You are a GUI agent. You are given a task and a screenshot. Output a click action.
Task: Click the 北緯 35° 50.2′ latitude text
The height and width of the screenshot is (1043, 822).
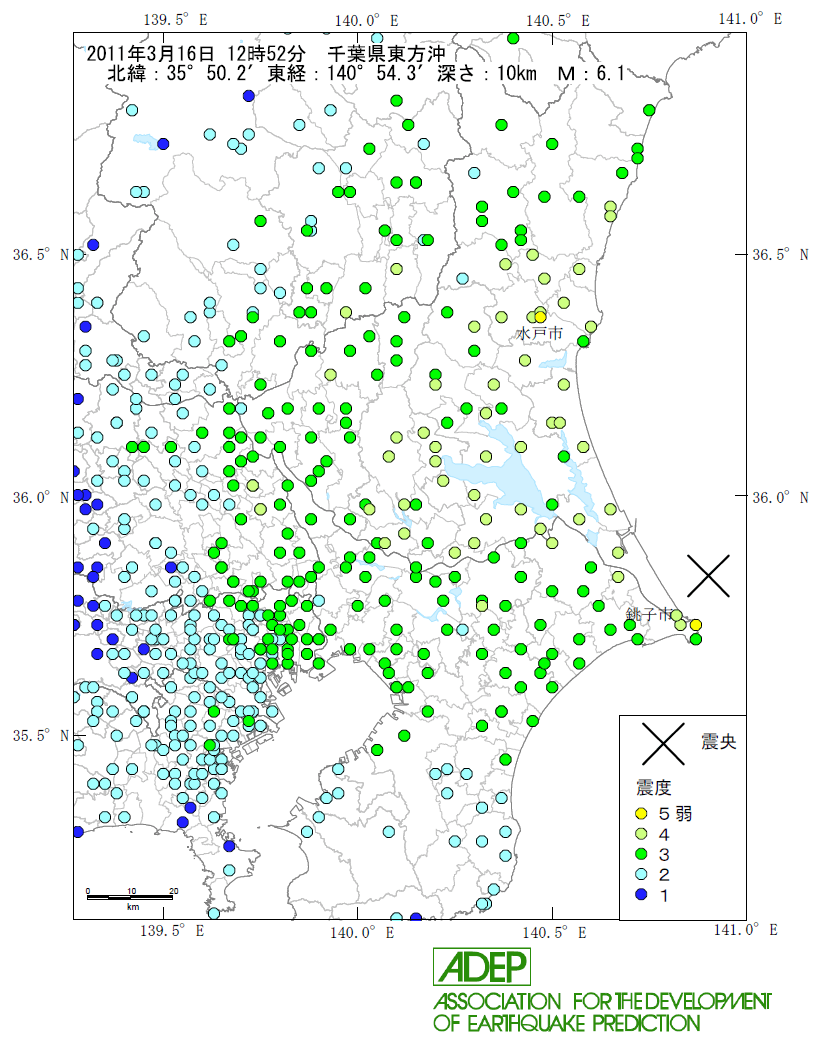[180, 73]
